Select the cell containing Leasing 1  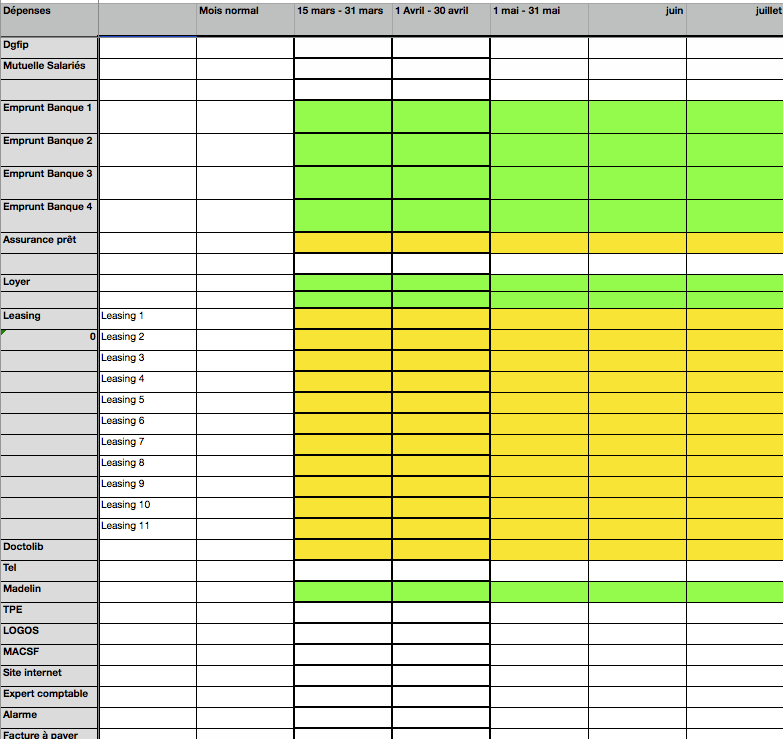(x=147, y=316)
